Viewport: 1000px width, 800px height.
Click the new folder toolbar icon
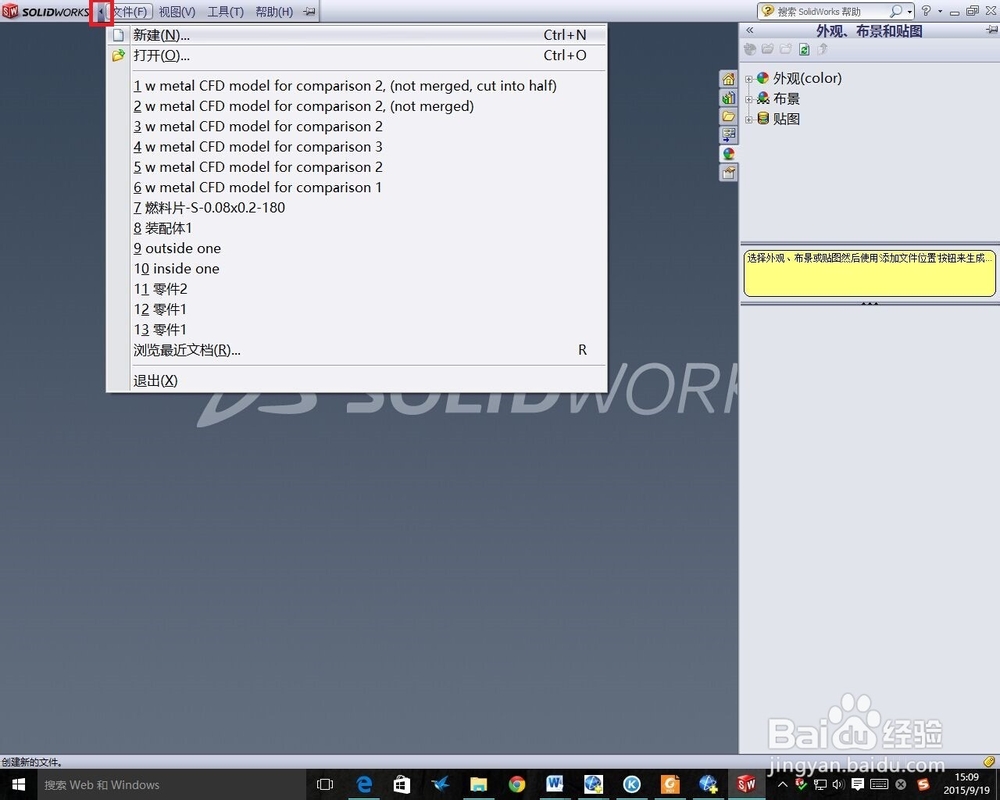tap(786, 49)
